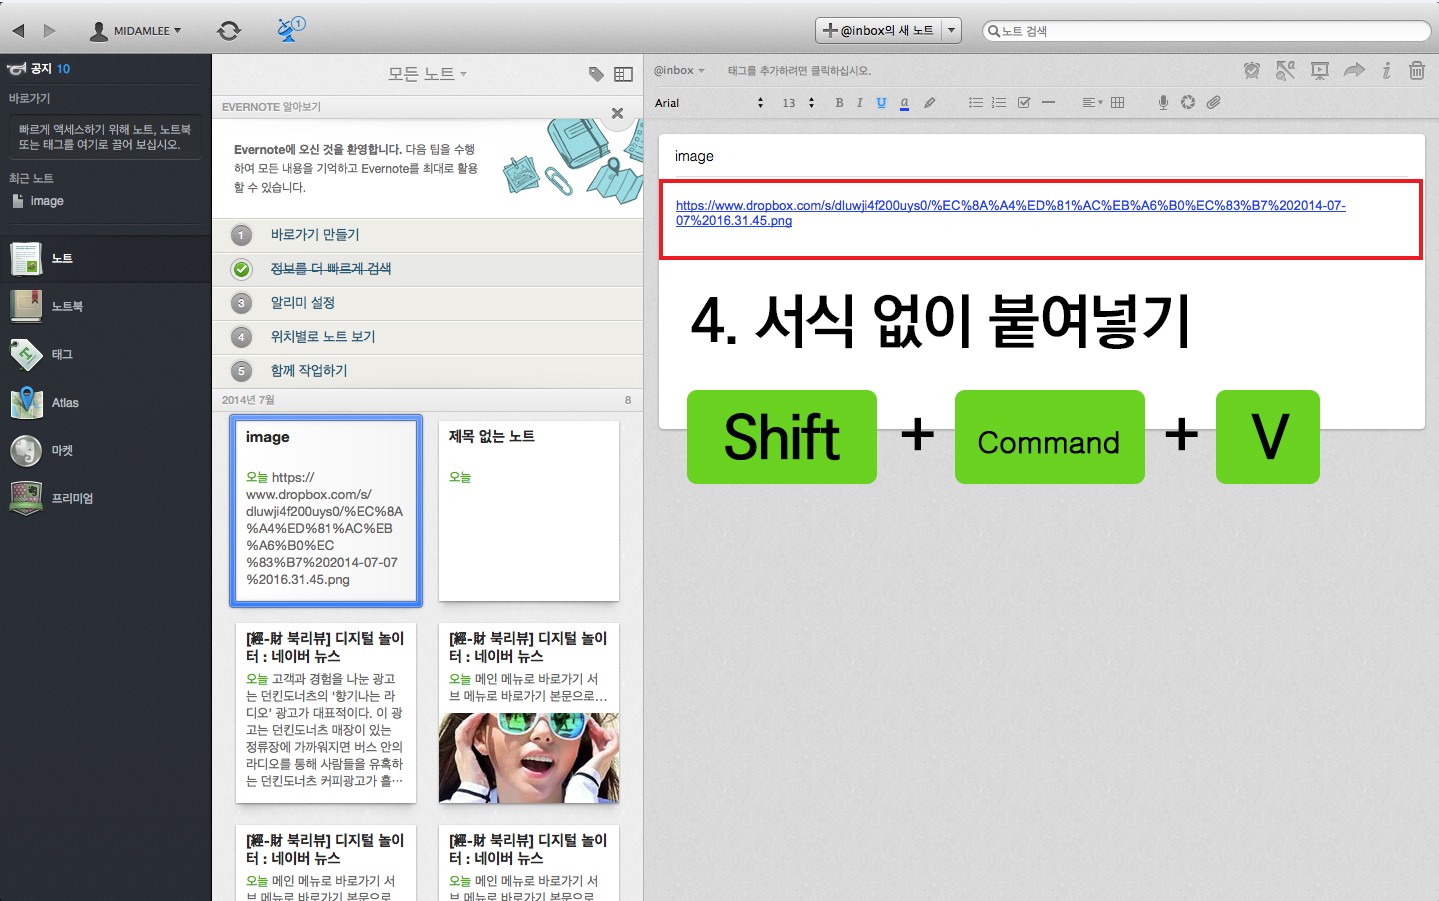
Task: Click the sync circular arrows icon
Action: pyautogui.click(x=229, y=31)
